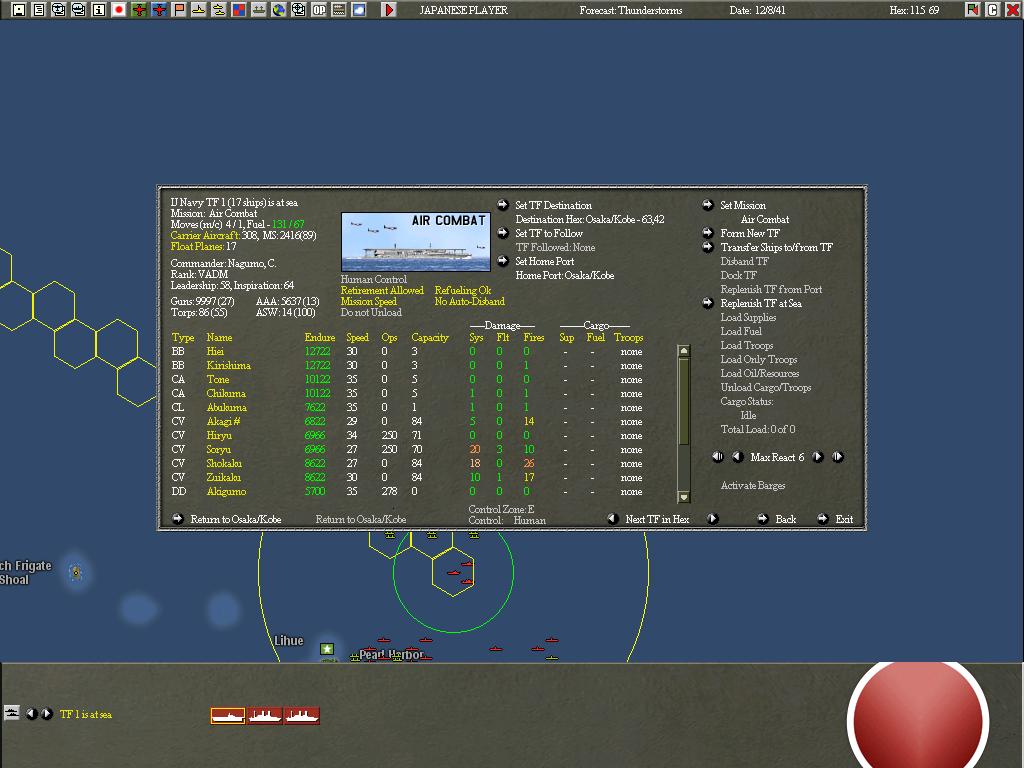Go to next TF in Hex arrow
The height and width of the screenshot is (768, 1024).
tap(712, 519)
